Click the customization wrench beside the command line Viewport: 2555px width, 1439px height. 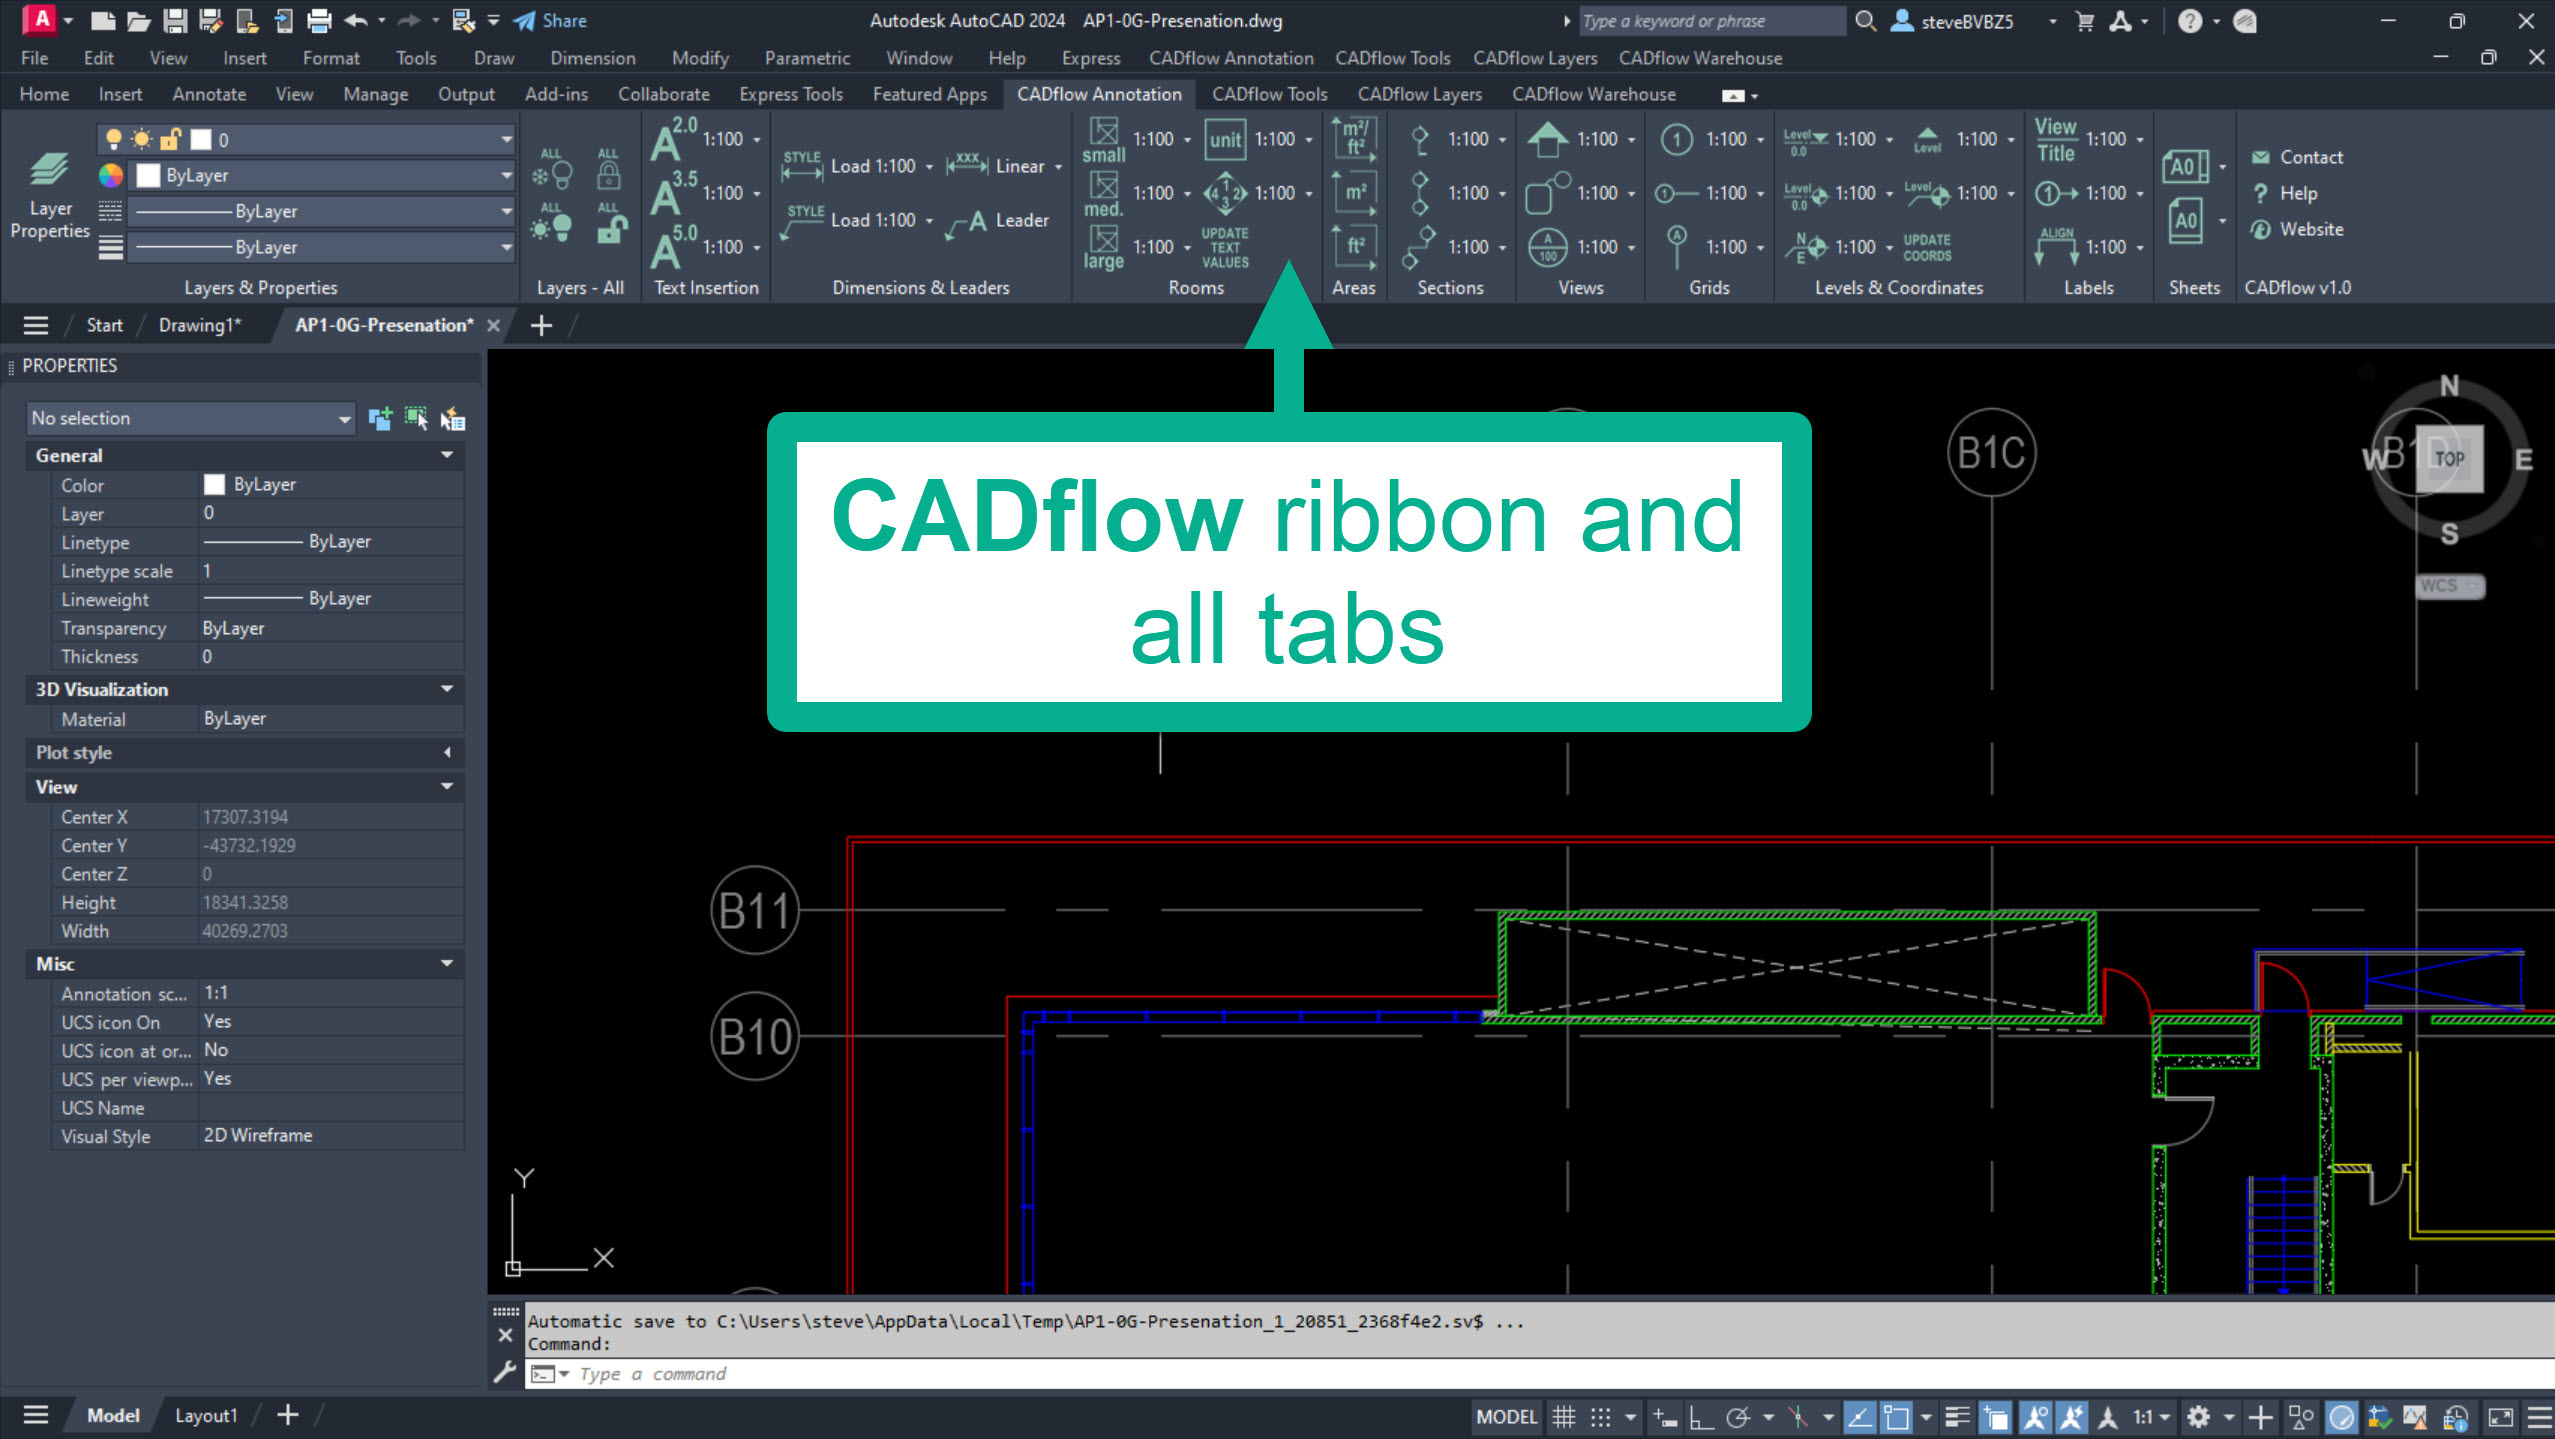pos(505,1373)
